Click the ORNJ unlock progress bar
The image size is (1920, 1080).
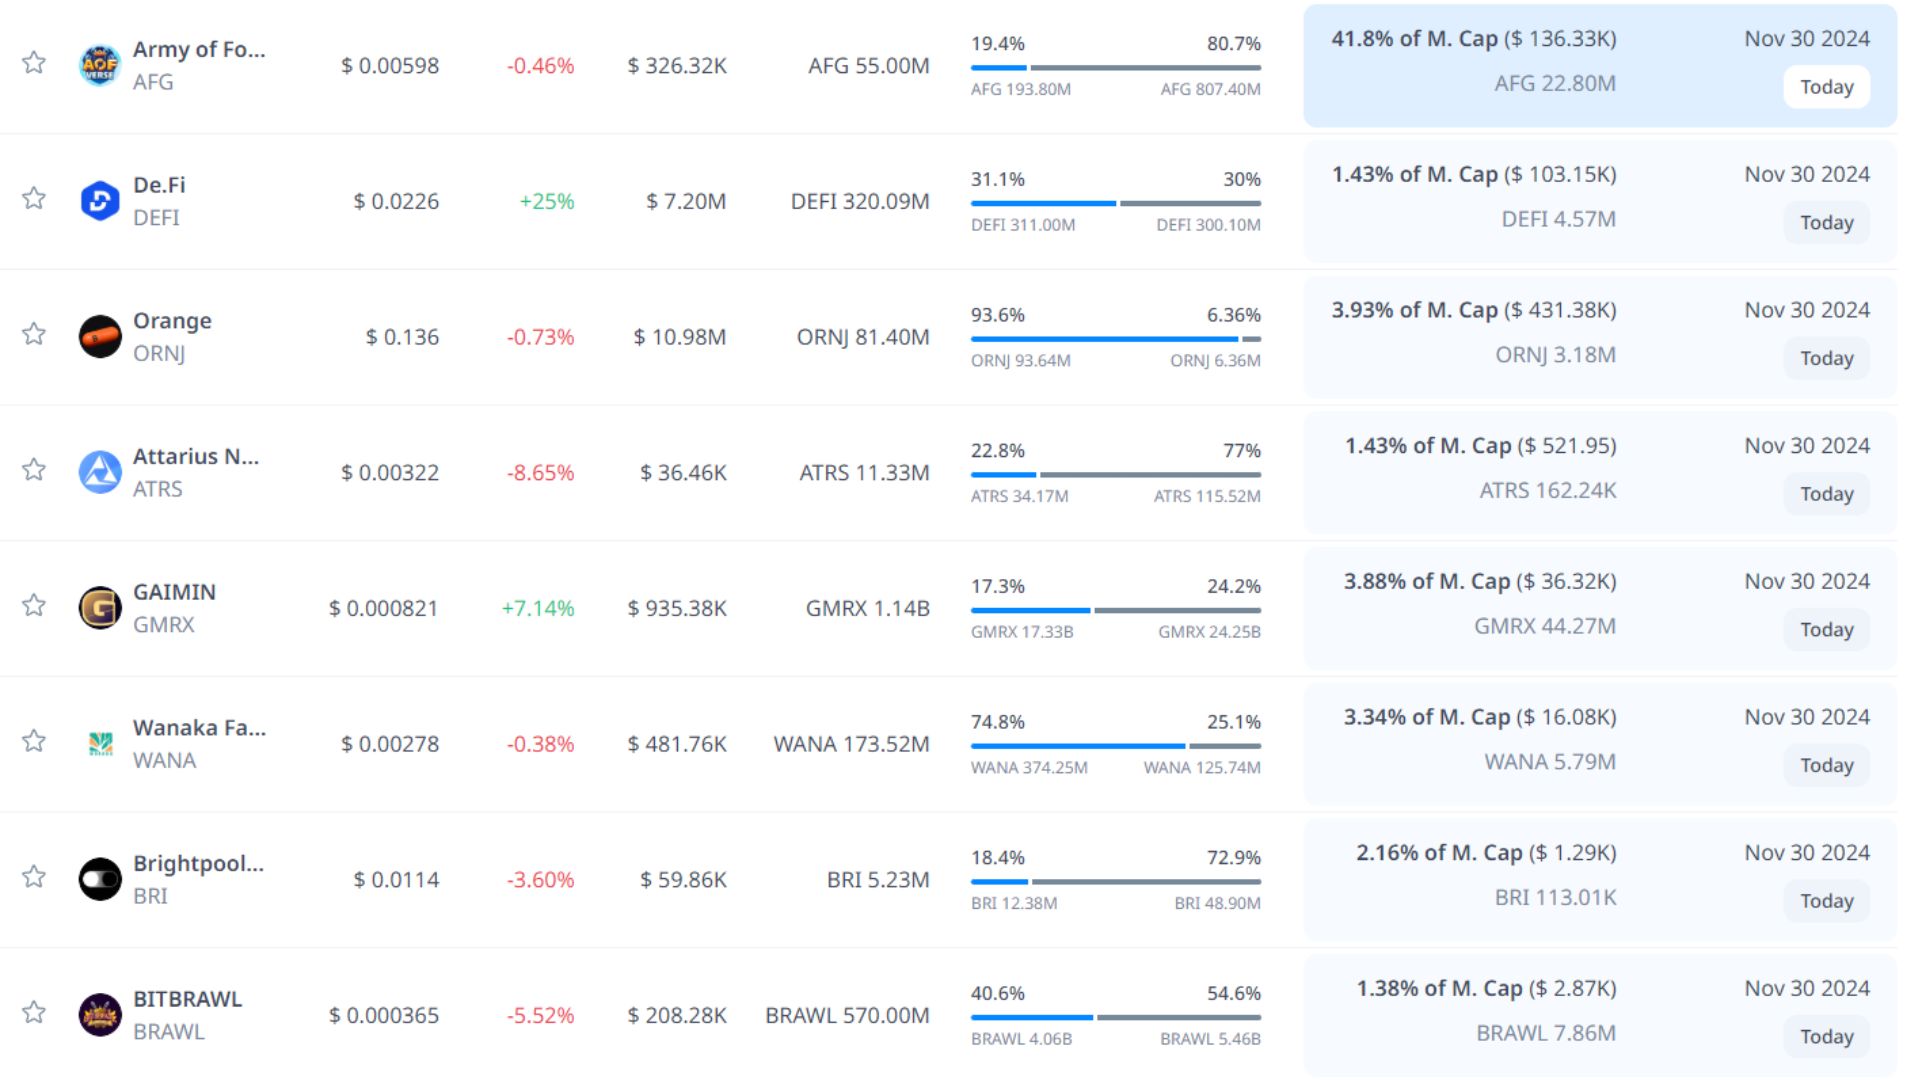coord(1115,339)
